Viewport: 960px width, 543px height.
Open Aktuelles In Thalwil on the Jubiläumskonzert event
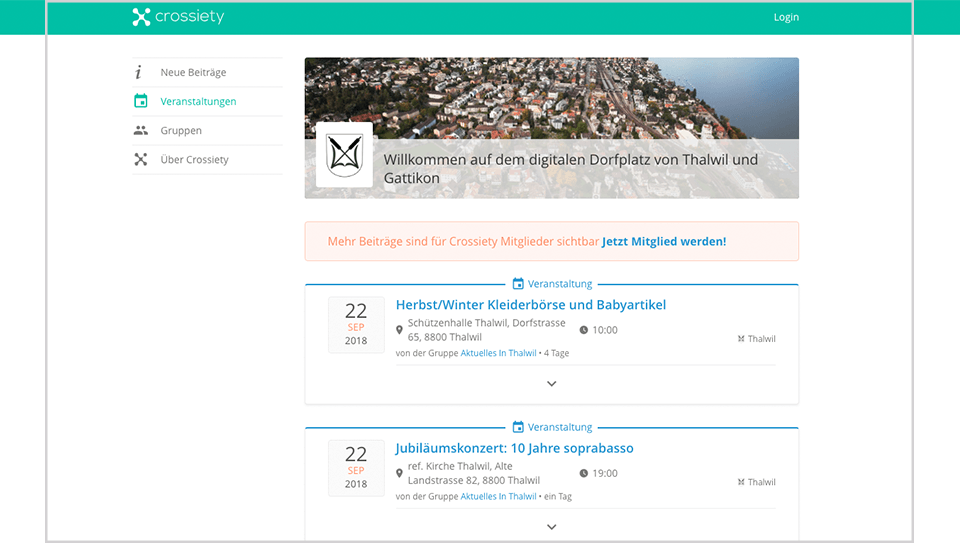point(498,496)
